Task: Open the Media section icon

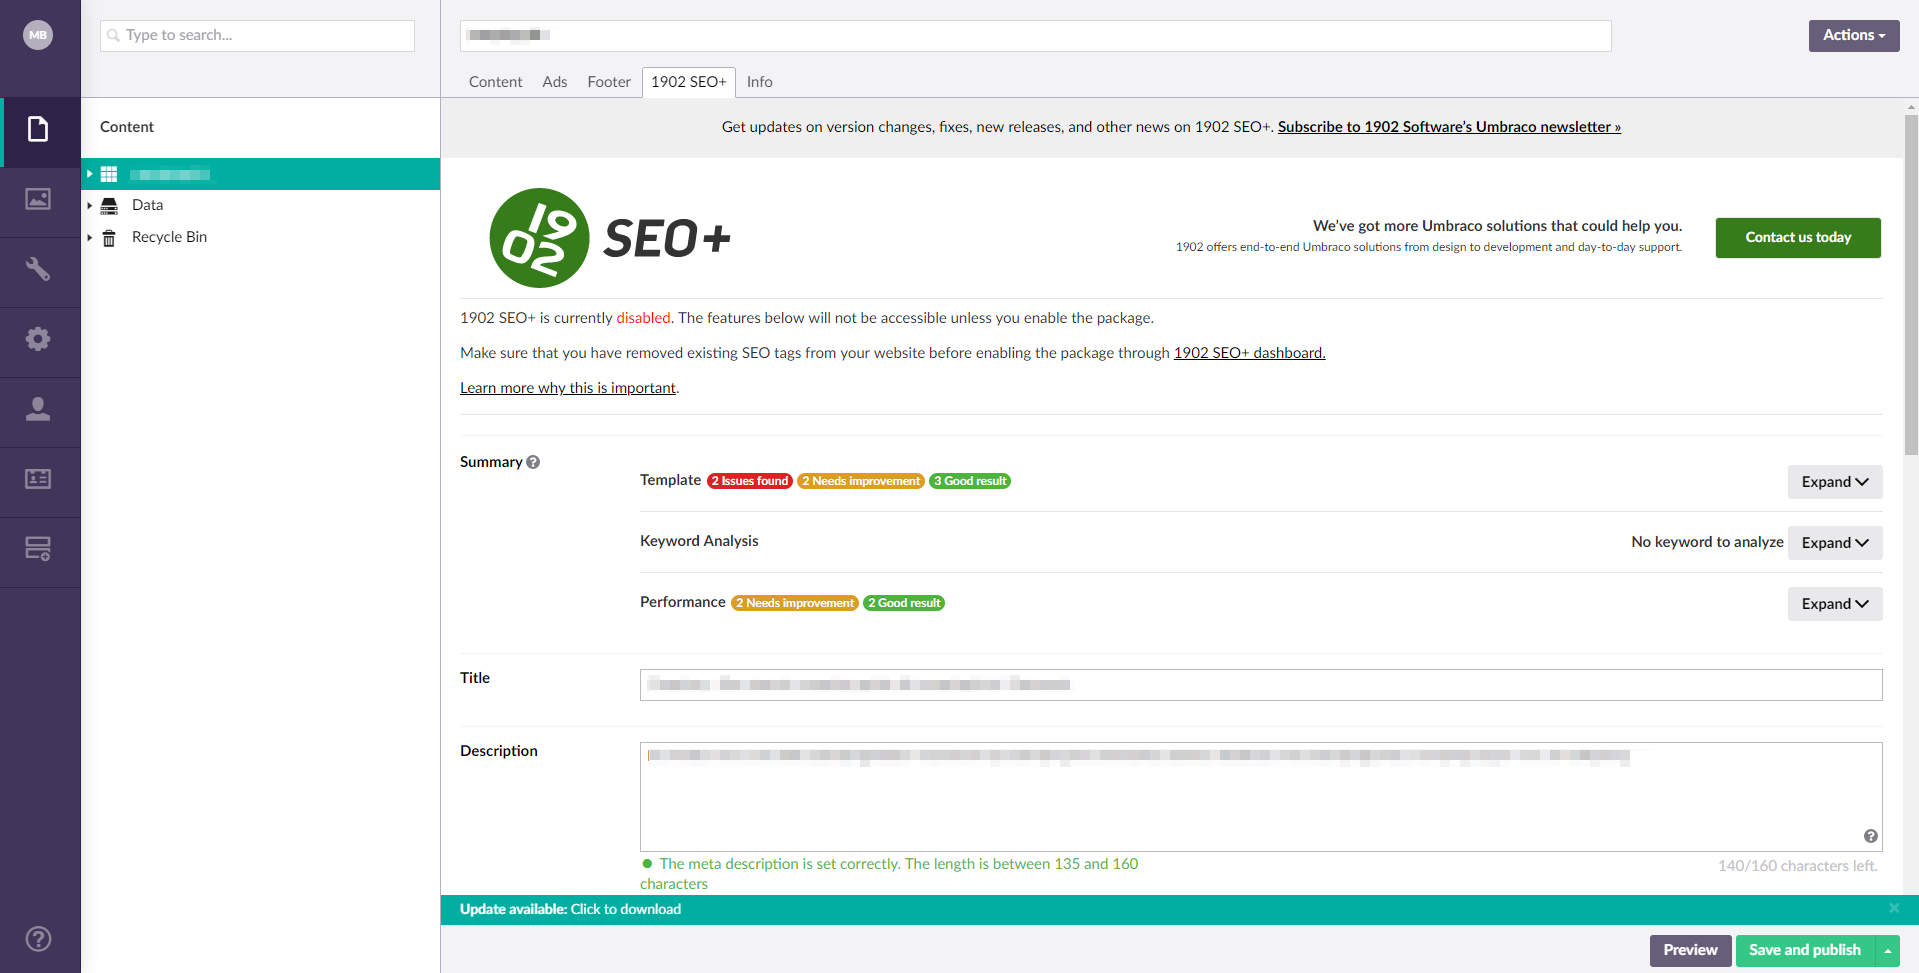Action: tap(38, 199)
